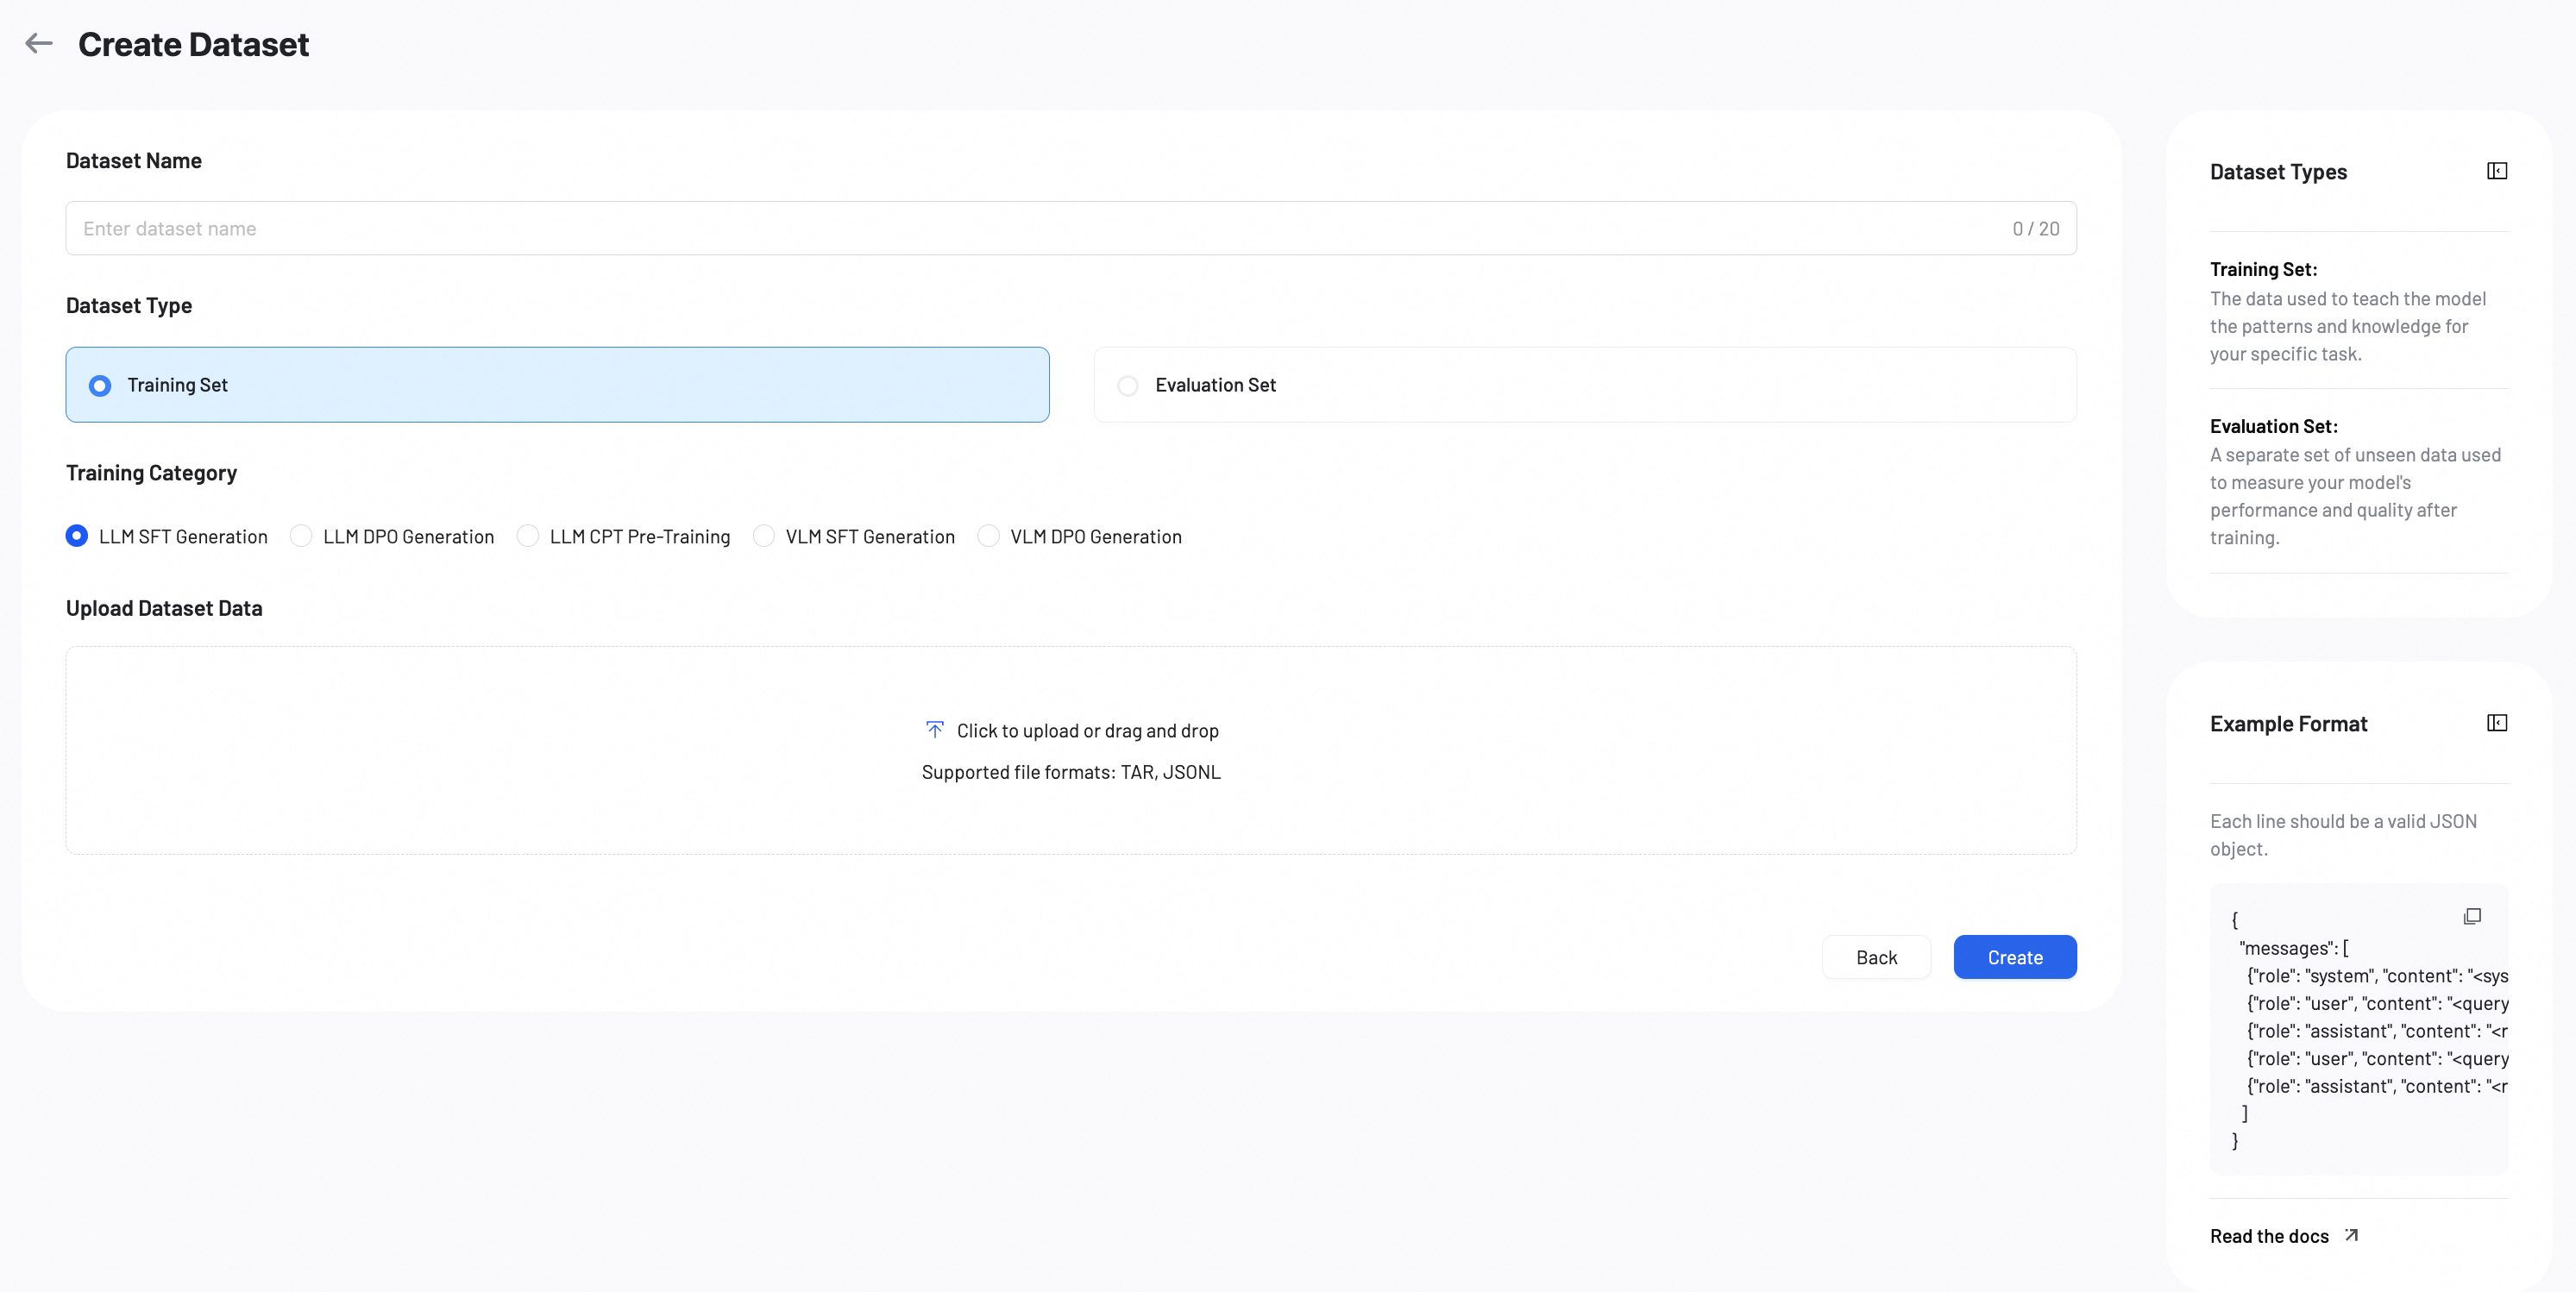Click 'Each line should be a valid JSON object.'
The width and height of the screenshot is (2576, 1292).
tap(2342, 835)
